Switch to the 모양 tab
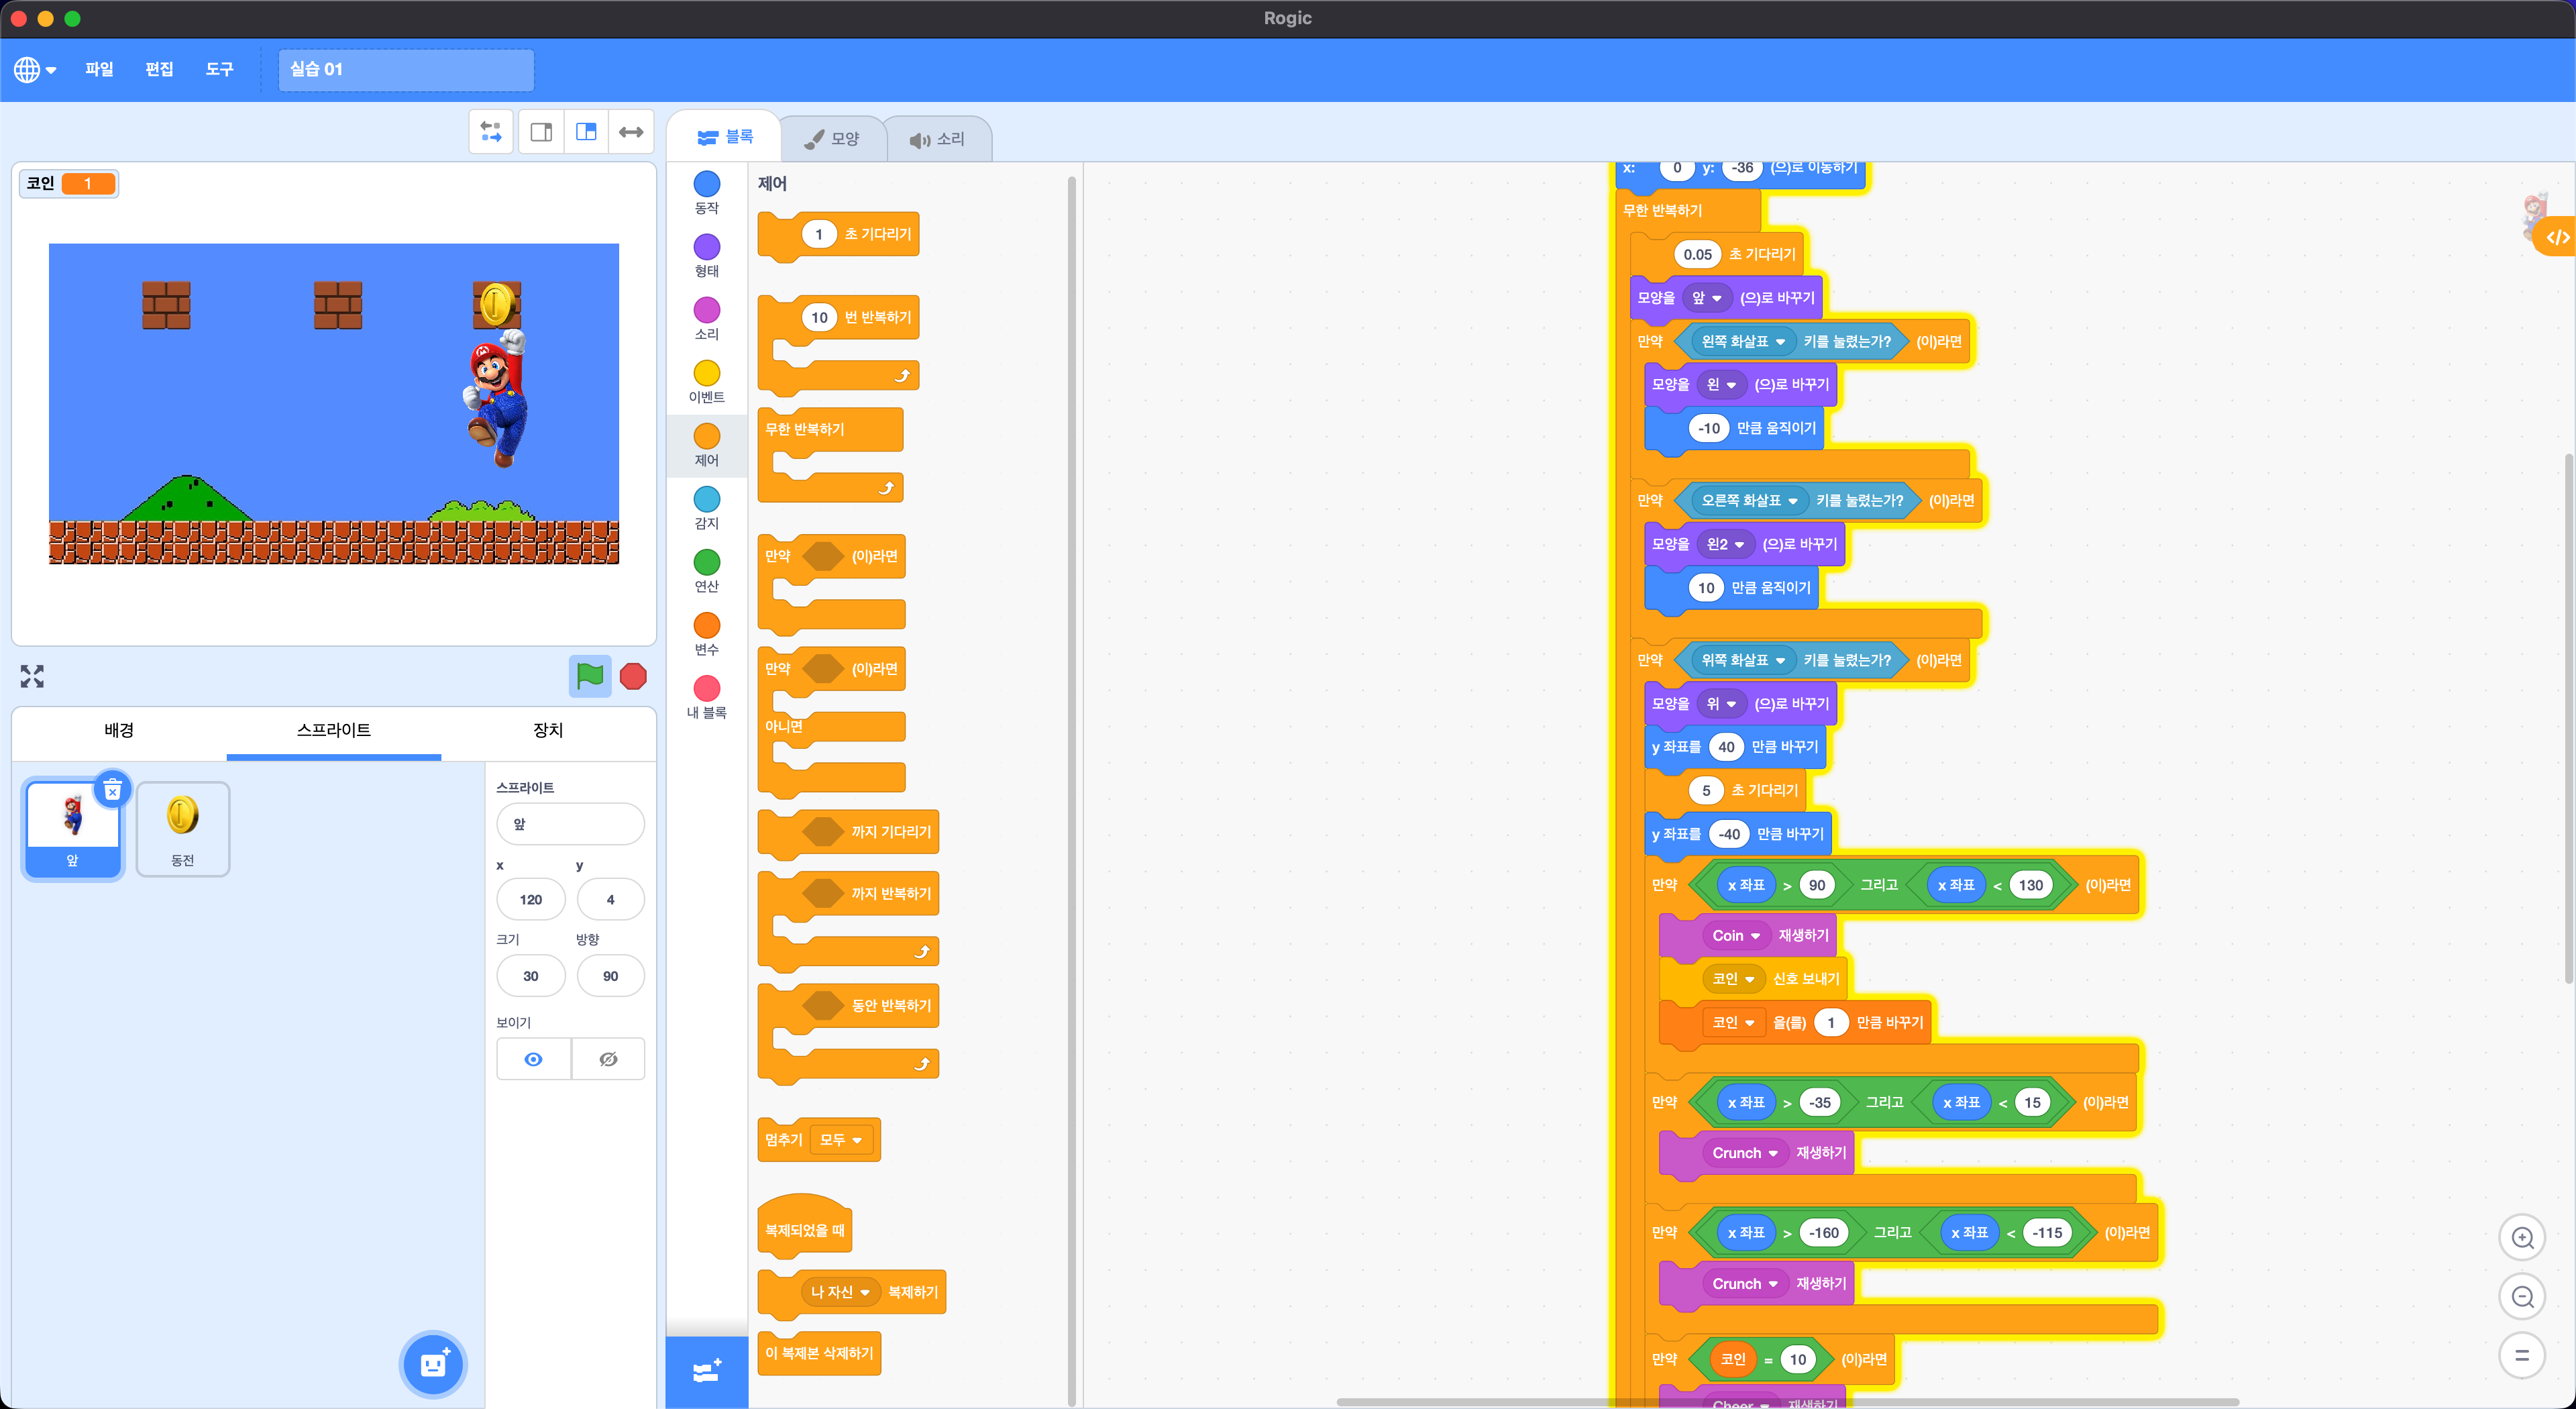Screen dimensions: 2576x1409 tap(832, 139)
